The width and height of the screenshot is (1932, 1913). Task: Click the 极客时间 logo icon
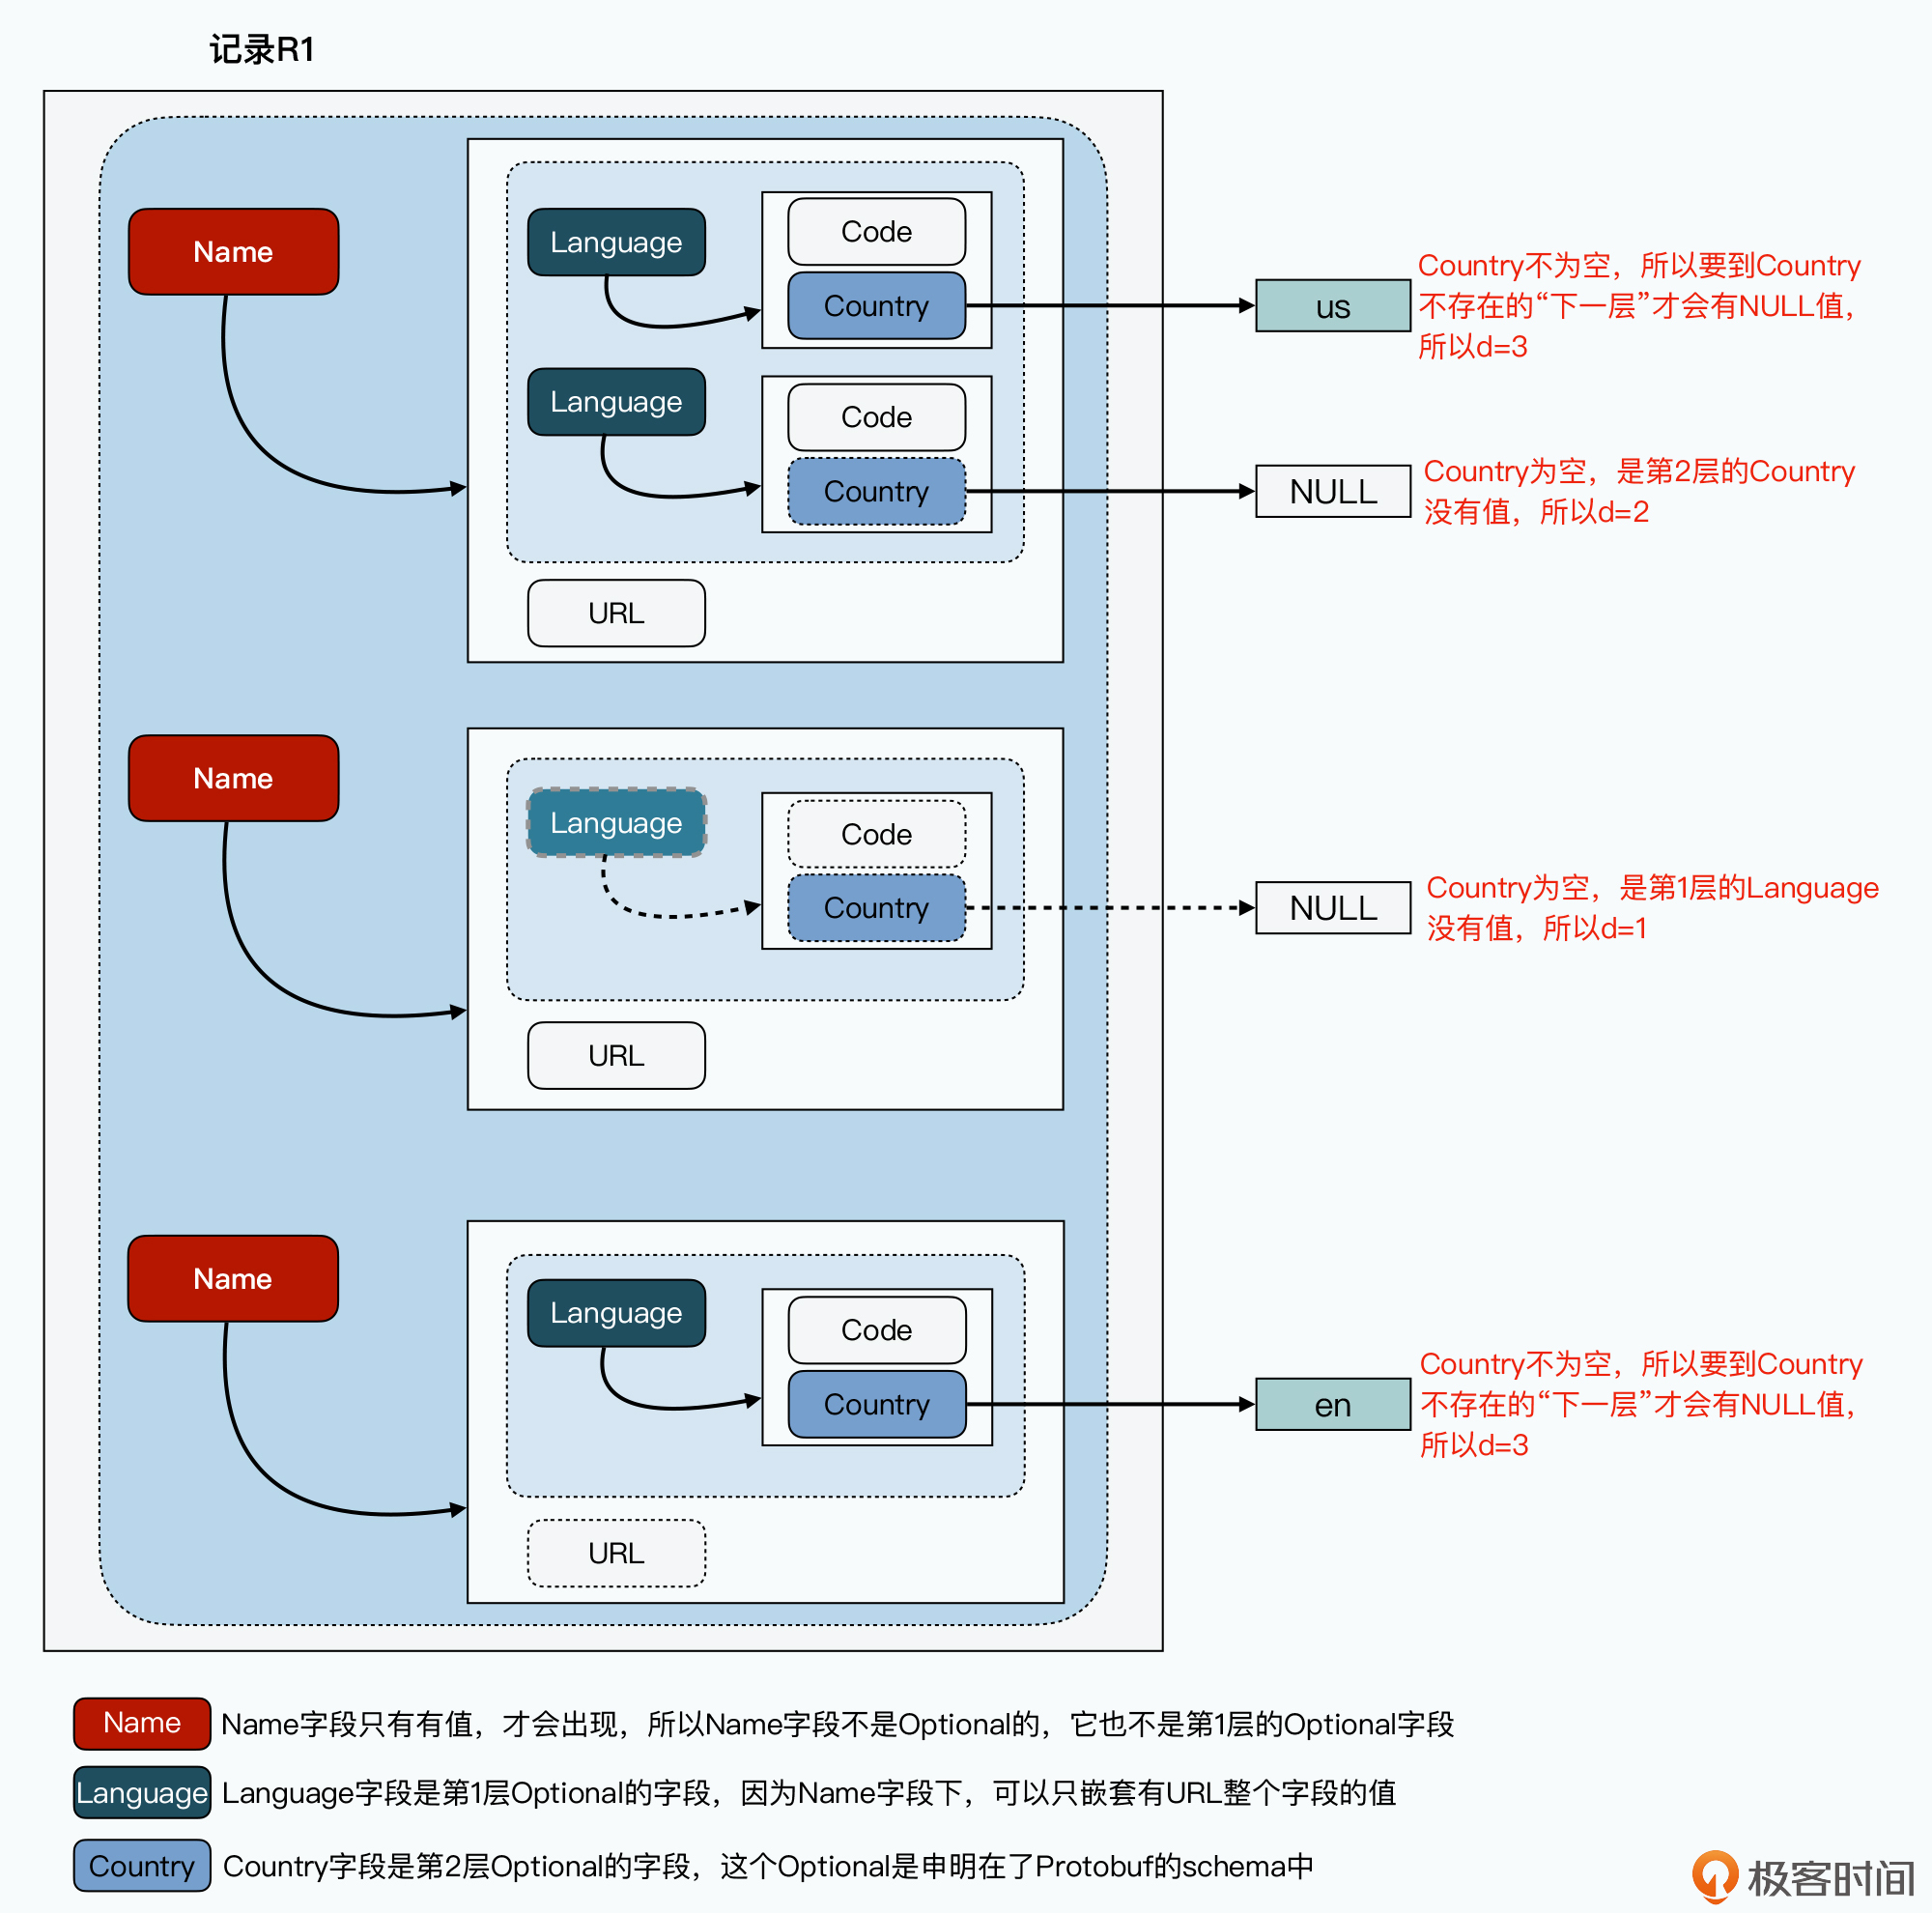[1708, 1866]
